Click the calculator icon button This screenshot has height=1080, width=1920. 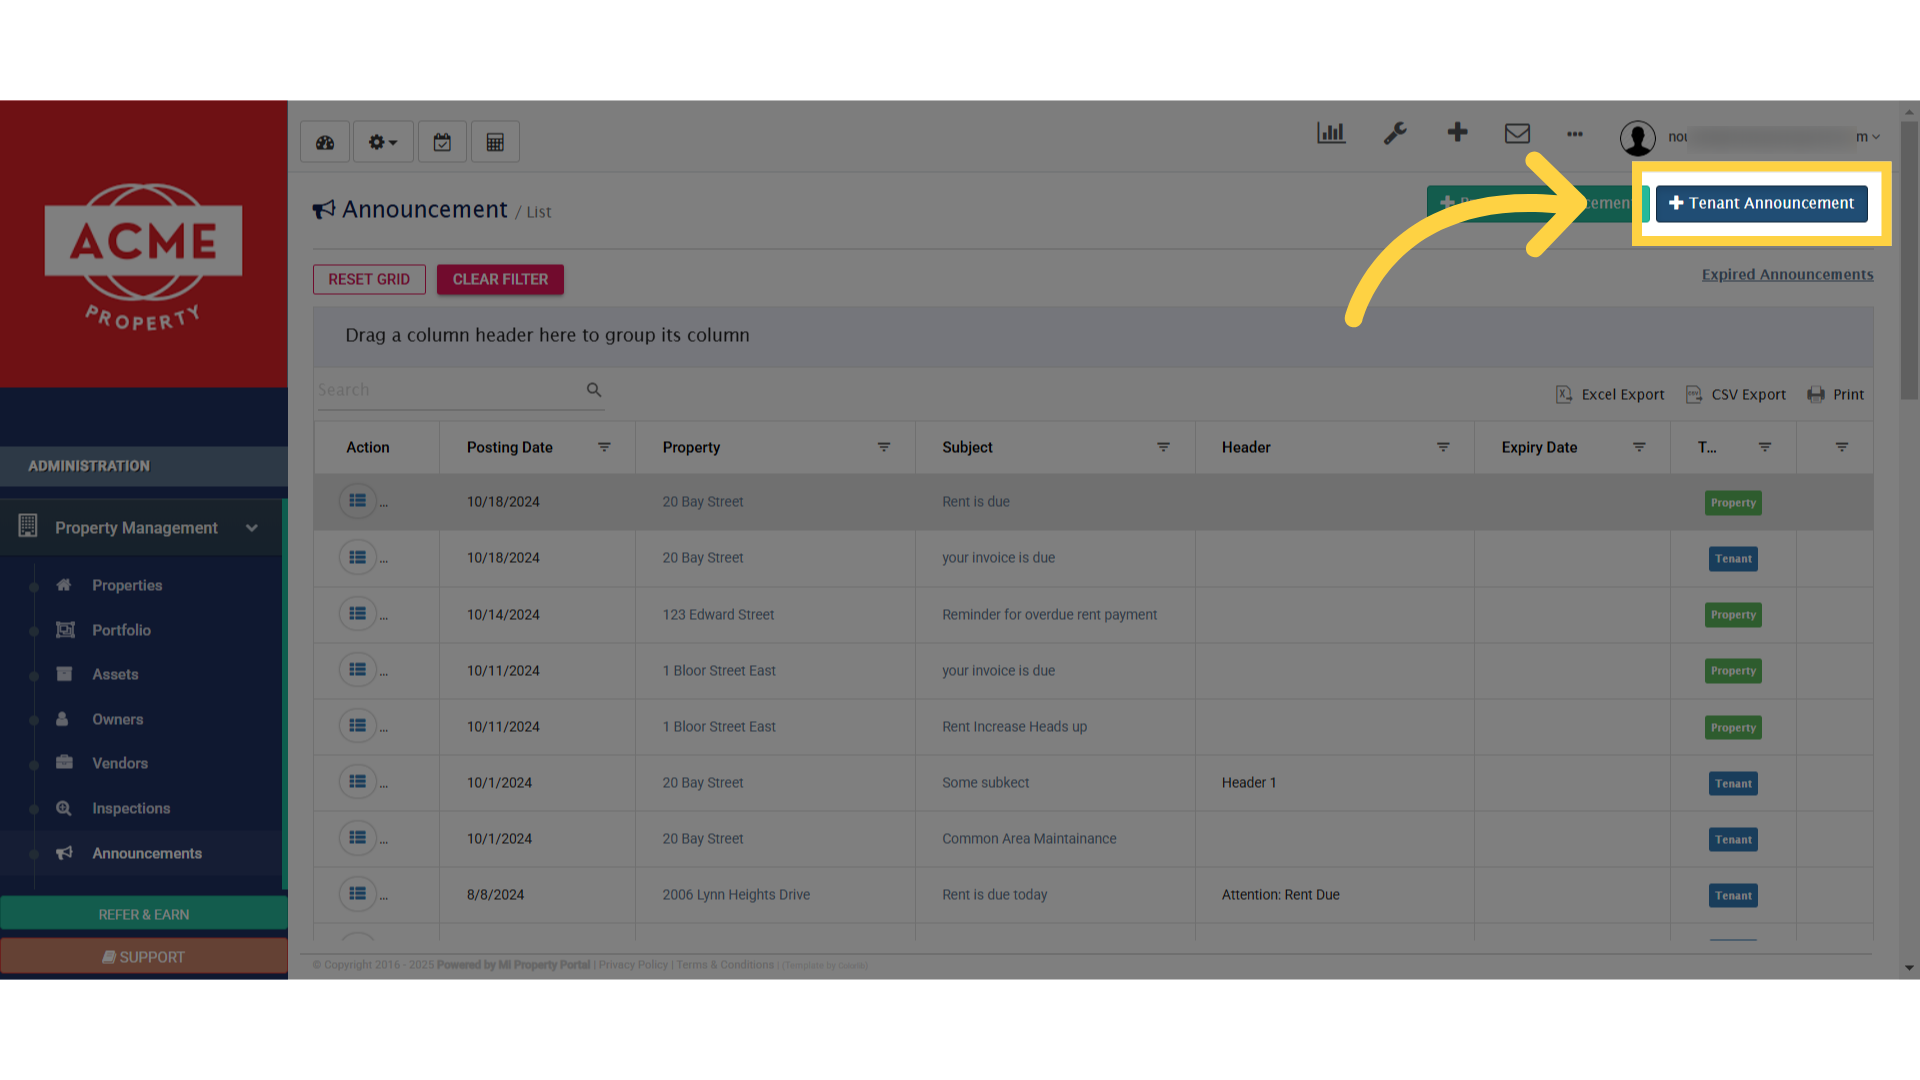(x=495, y=142)
